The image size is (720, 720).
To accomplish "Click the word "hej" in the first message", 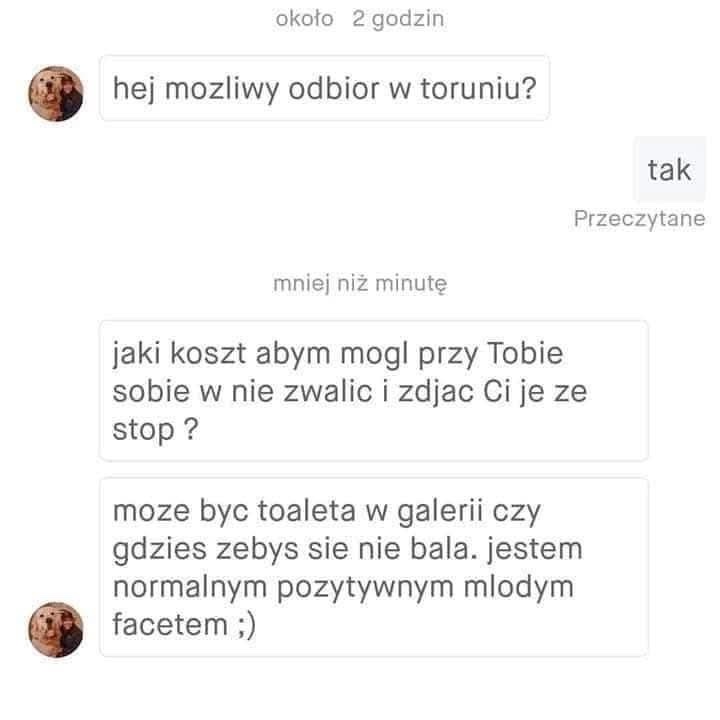I will (x=134, y=89).
